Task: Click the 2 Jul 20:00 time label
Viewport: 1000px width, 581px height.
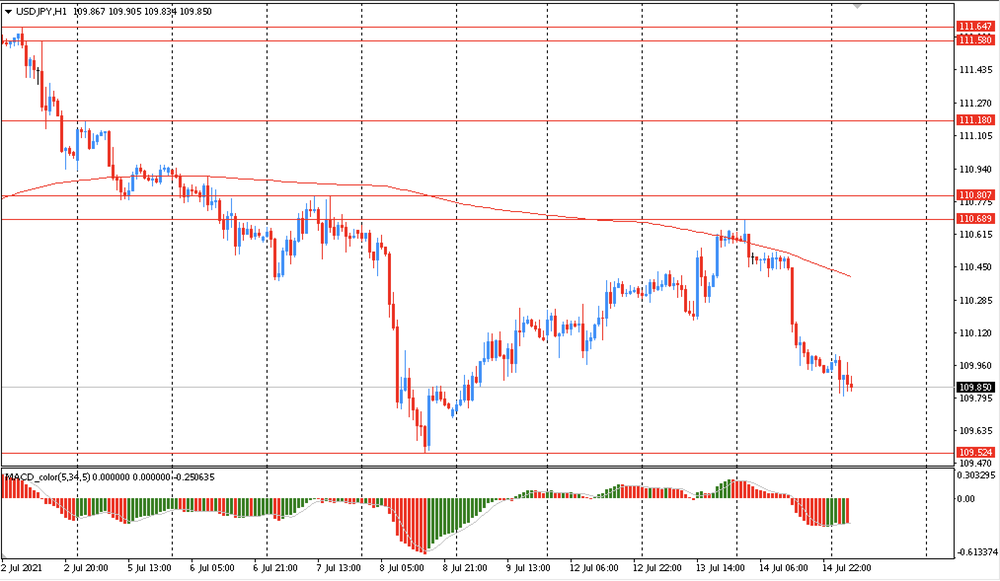Action: (x=86, y=568)
